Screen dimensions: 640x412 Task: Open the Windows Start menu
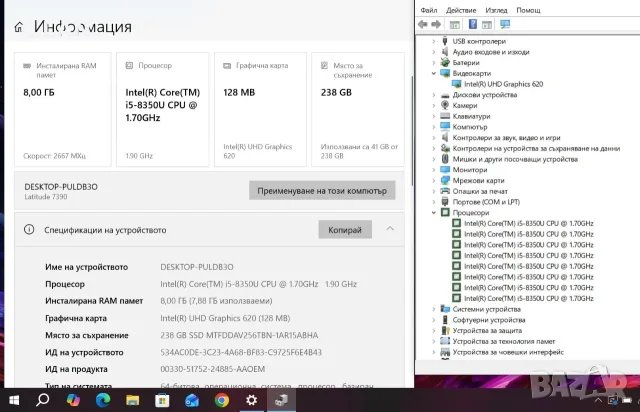point(13,400)
